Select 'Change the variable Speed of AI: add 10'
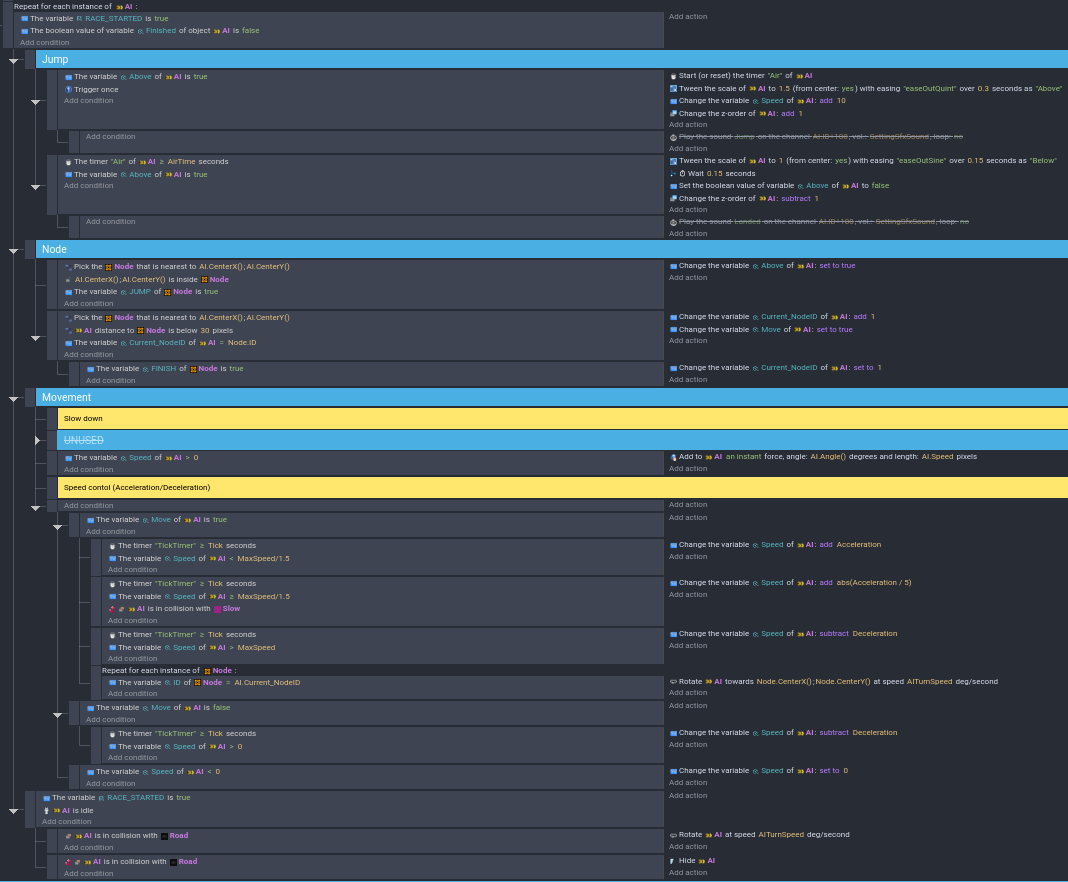1068x882 pixels. point(758,101)
